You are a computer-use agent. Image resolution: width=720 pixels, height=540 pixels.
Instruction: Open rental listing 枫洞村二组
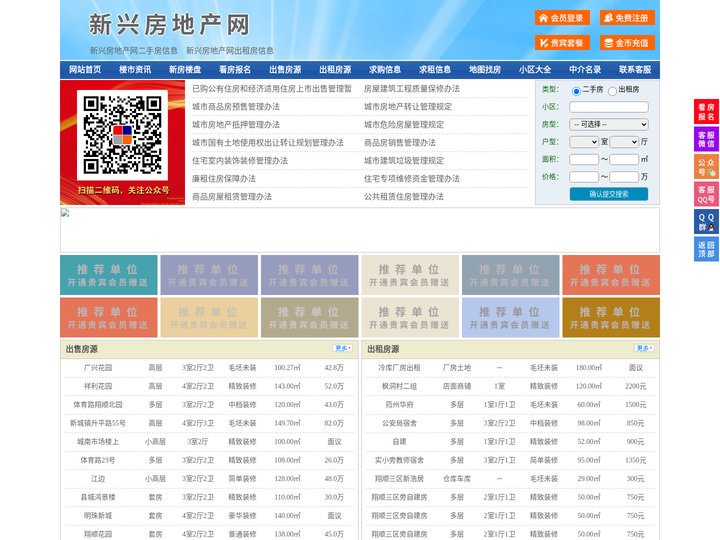click(x=399, y=386)
